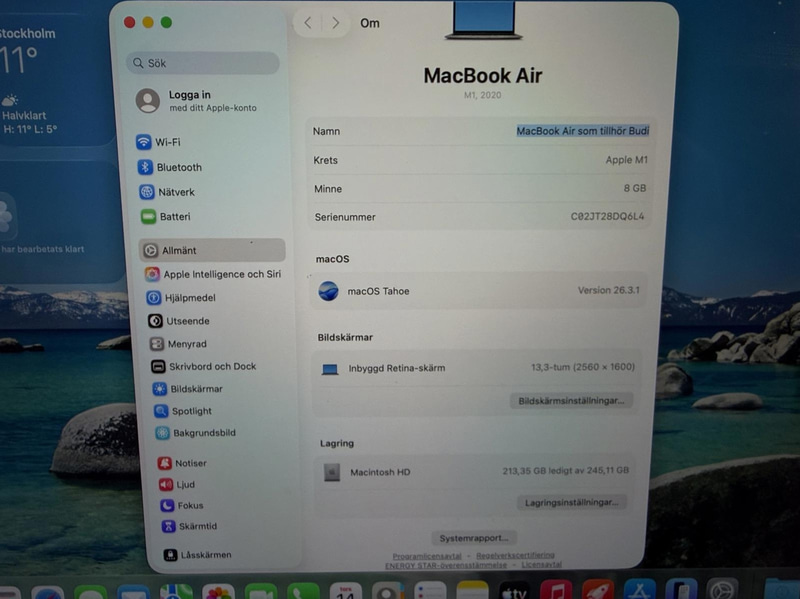The image size is (800, 599).
Task: Click the Inbyggd Retina-skärm laptop icon
Action: (330, 369)
